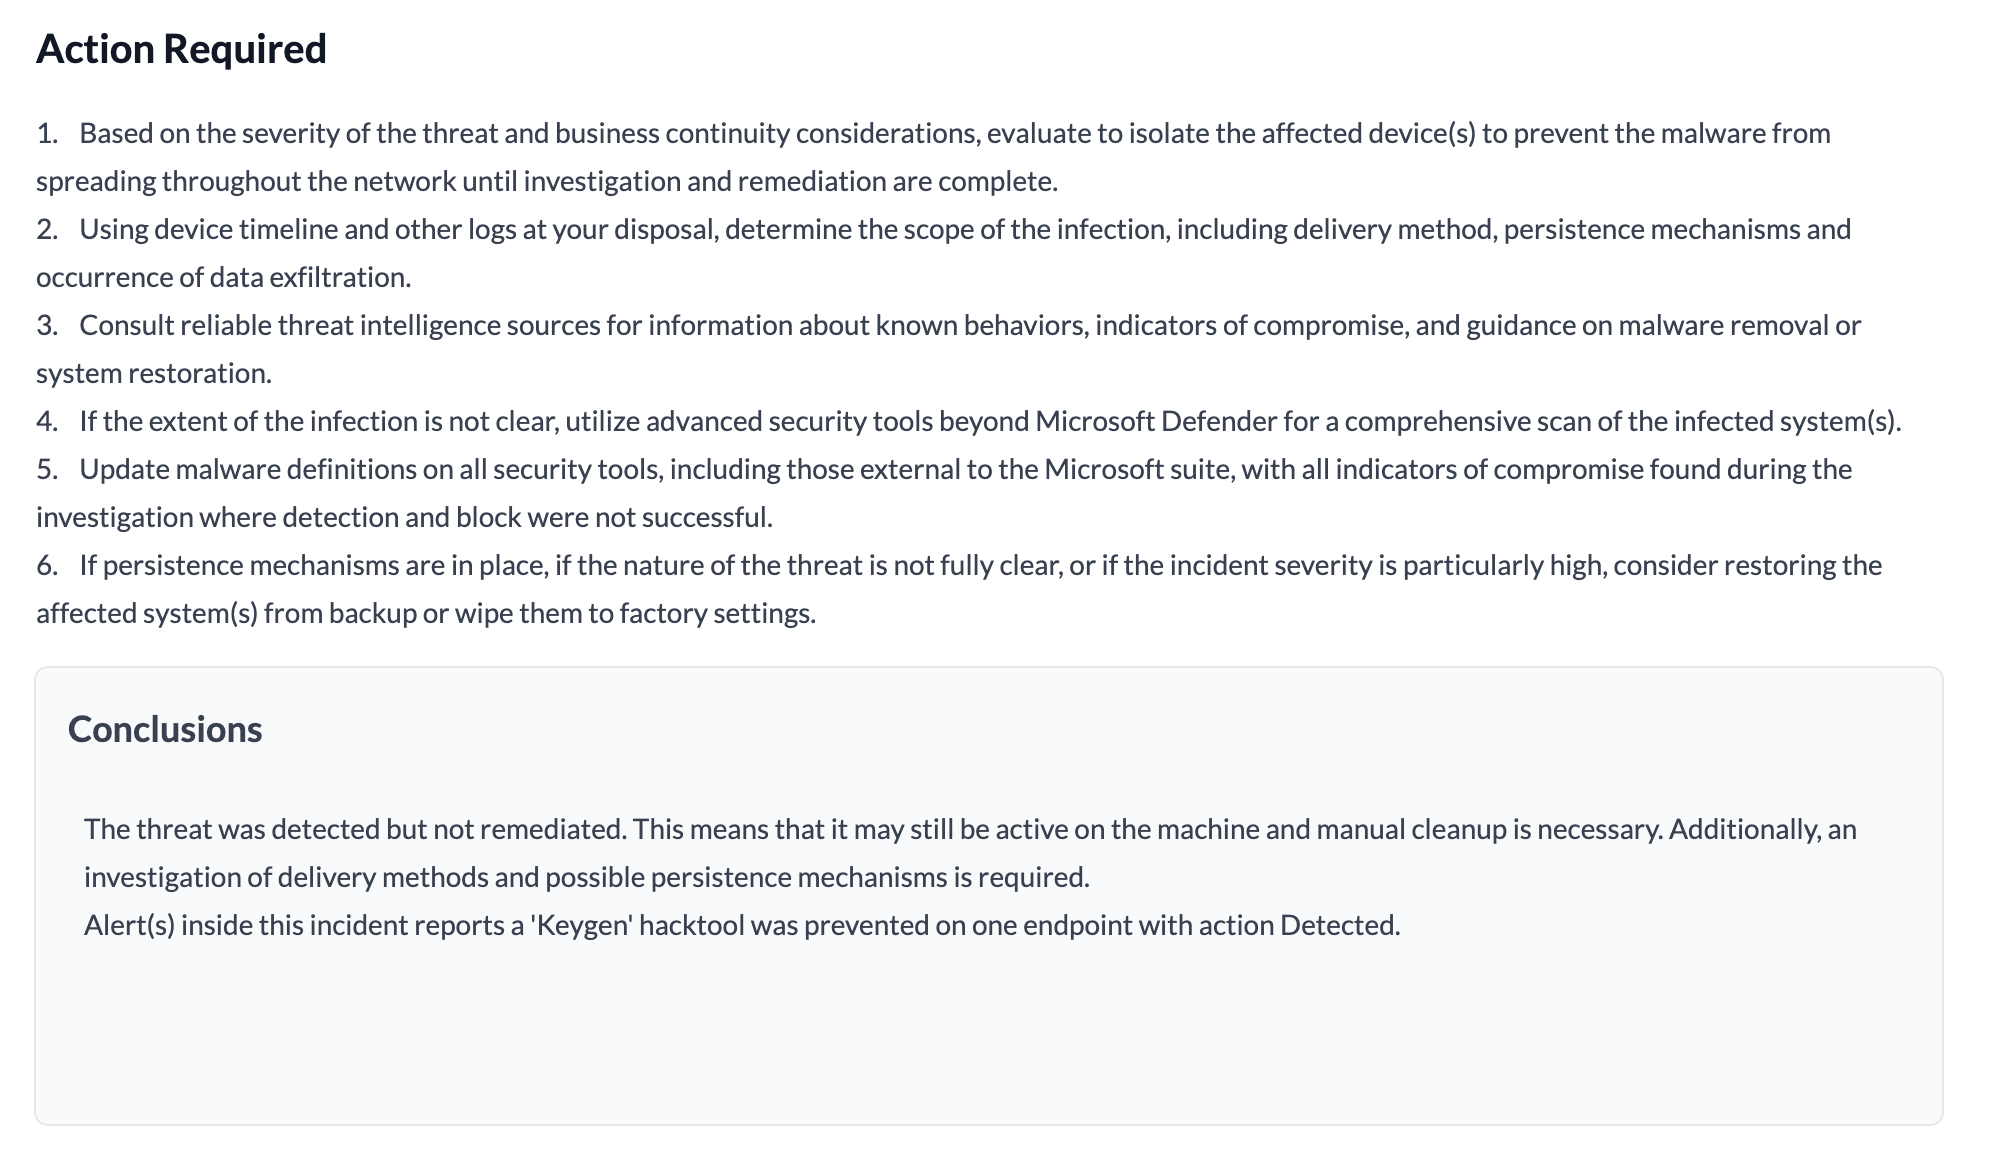Click the text 'occurrence of data exfiltration'

point(223,277)
